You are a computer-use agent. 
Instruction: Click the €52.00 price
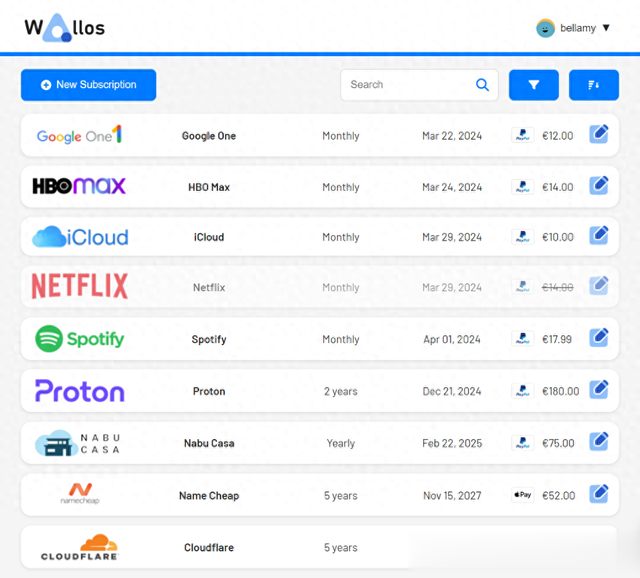coord(558,496)
